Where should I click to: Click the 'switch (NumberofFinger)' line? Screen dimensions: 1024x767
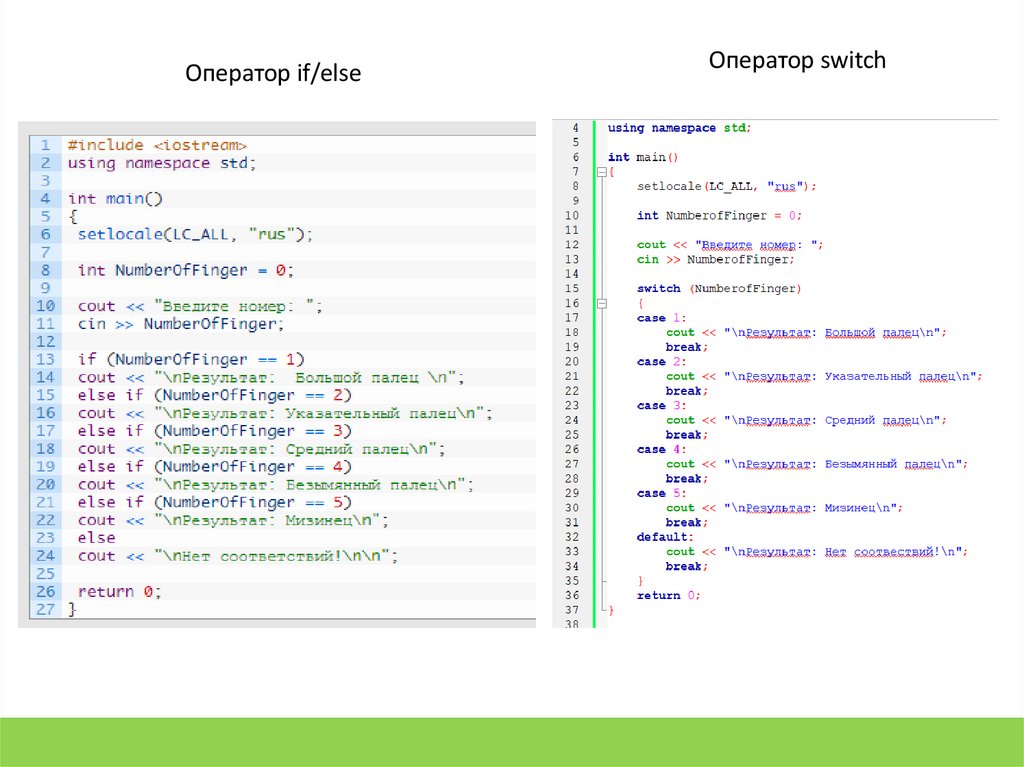pyautogui.click(x=719, y=289)
